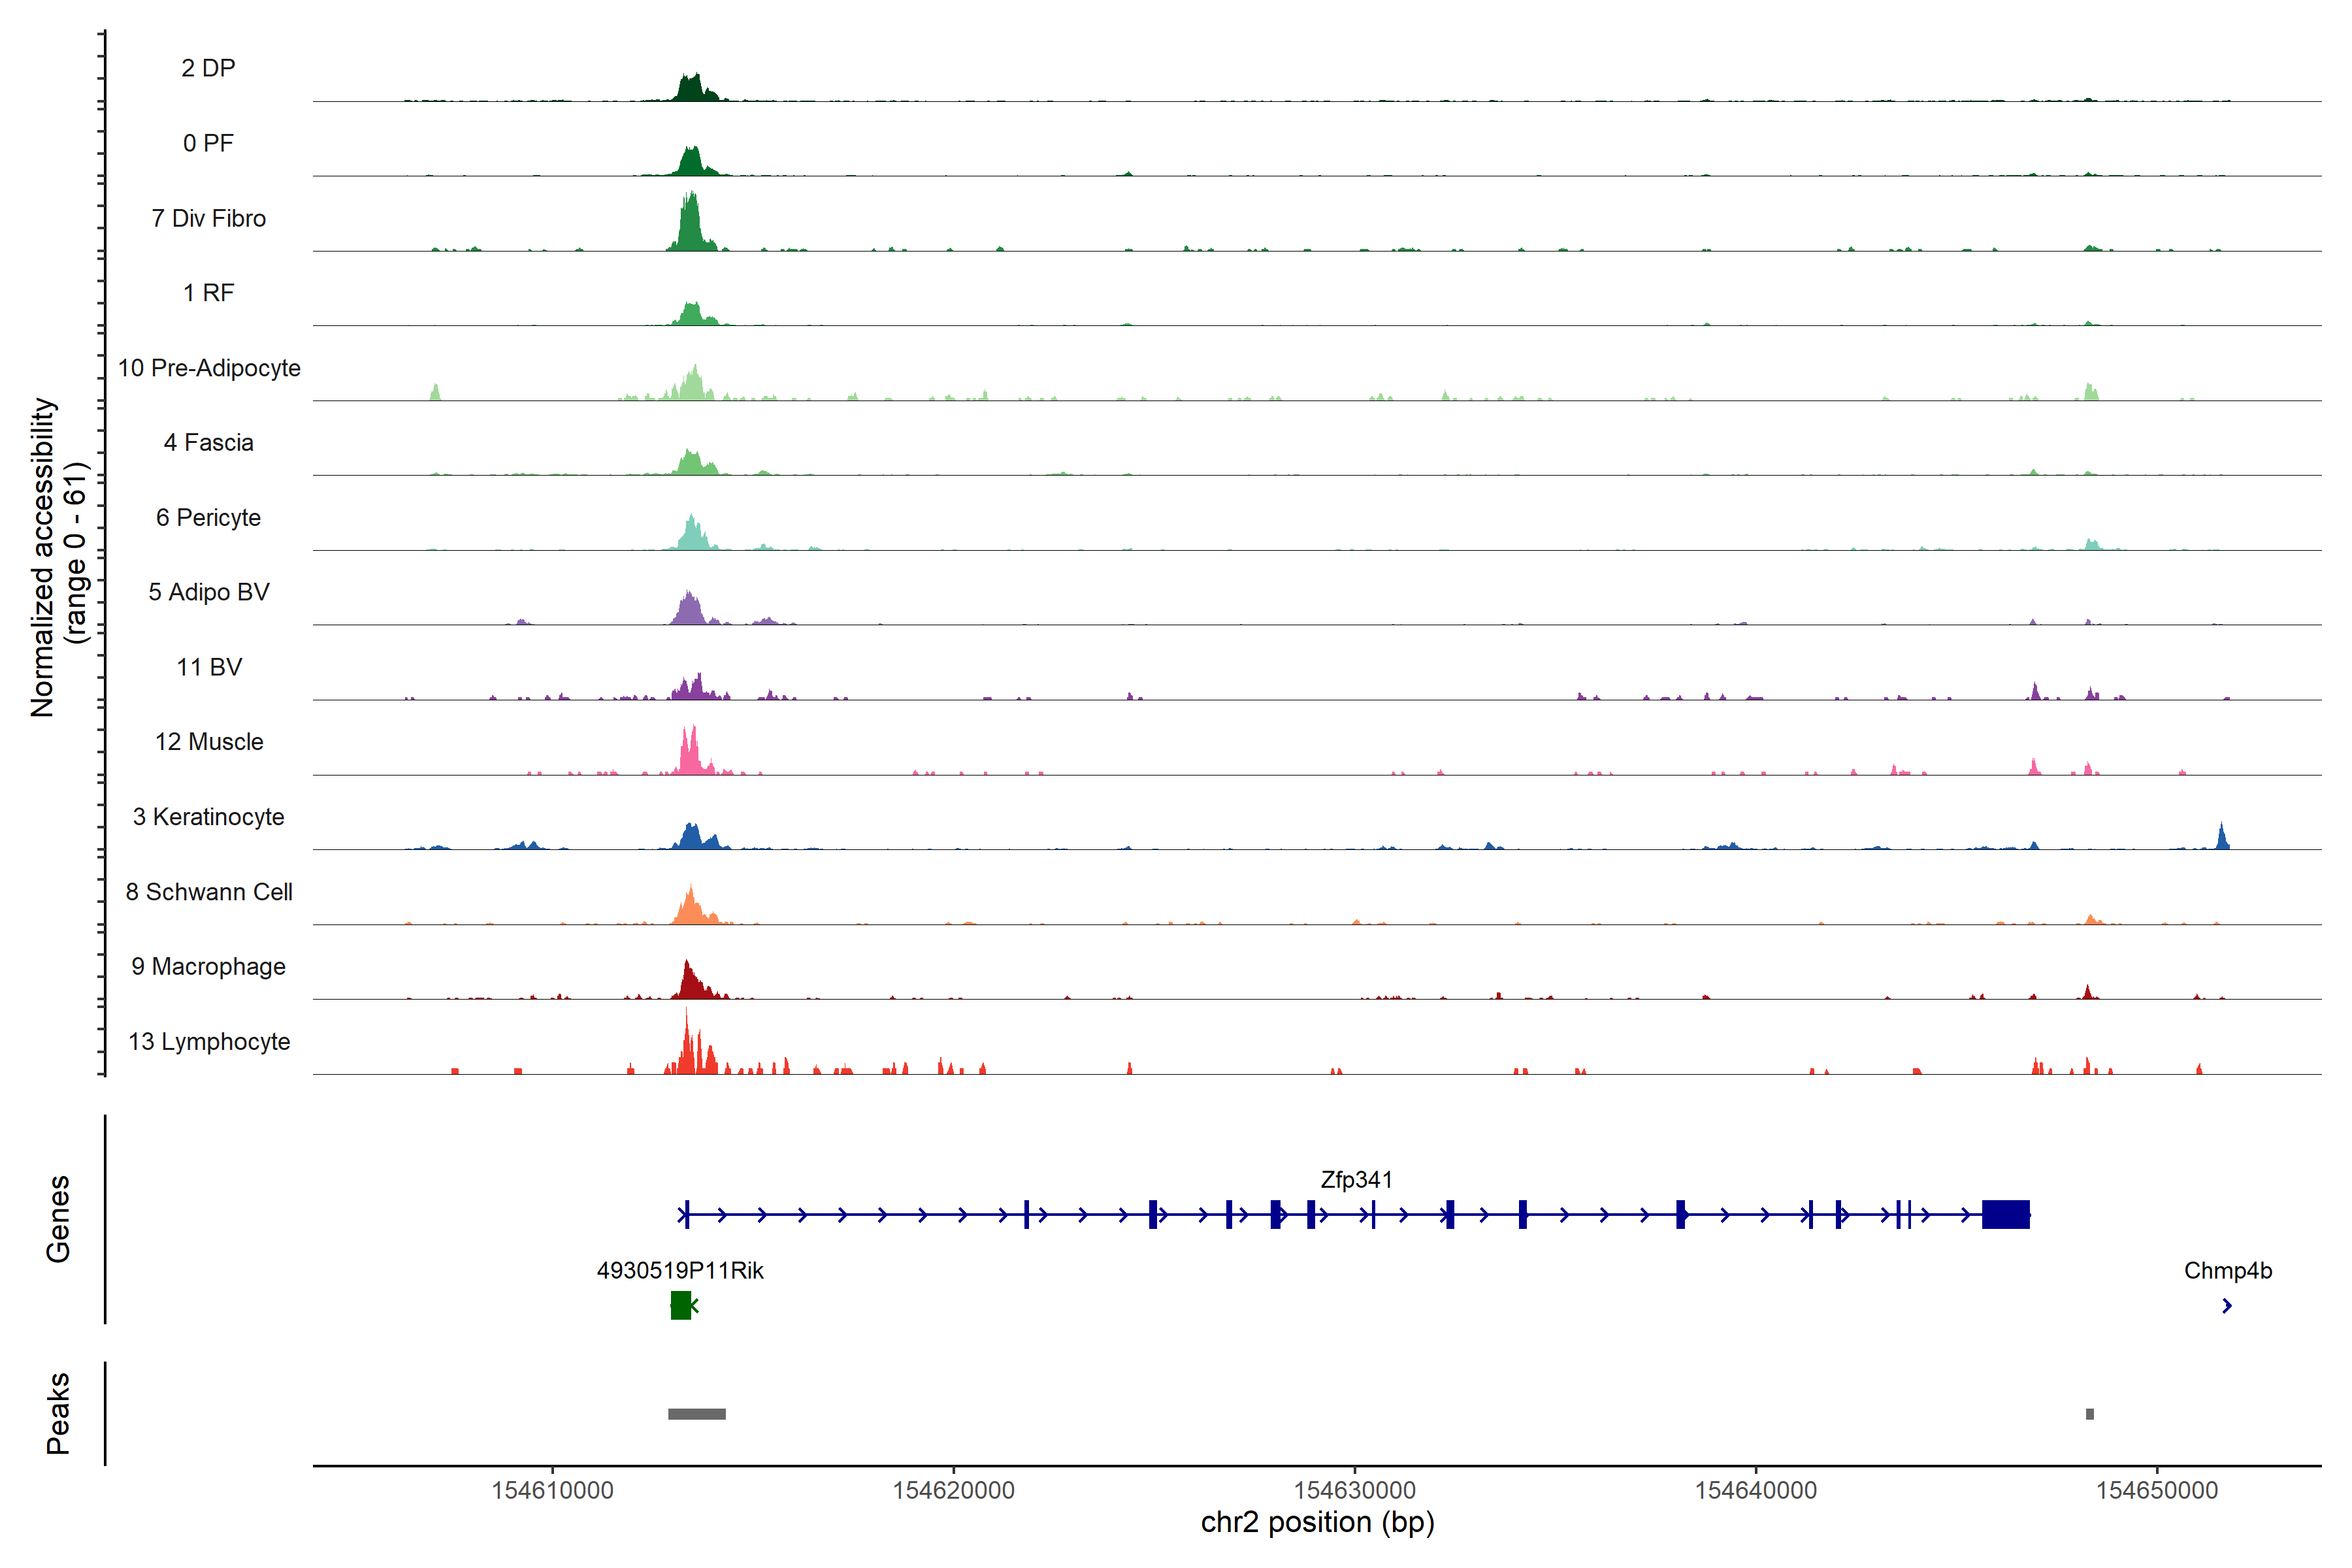Click the wide gray peak bar
Viewport: 2352px width, 1568px height.
click(x=697, y=1413)
